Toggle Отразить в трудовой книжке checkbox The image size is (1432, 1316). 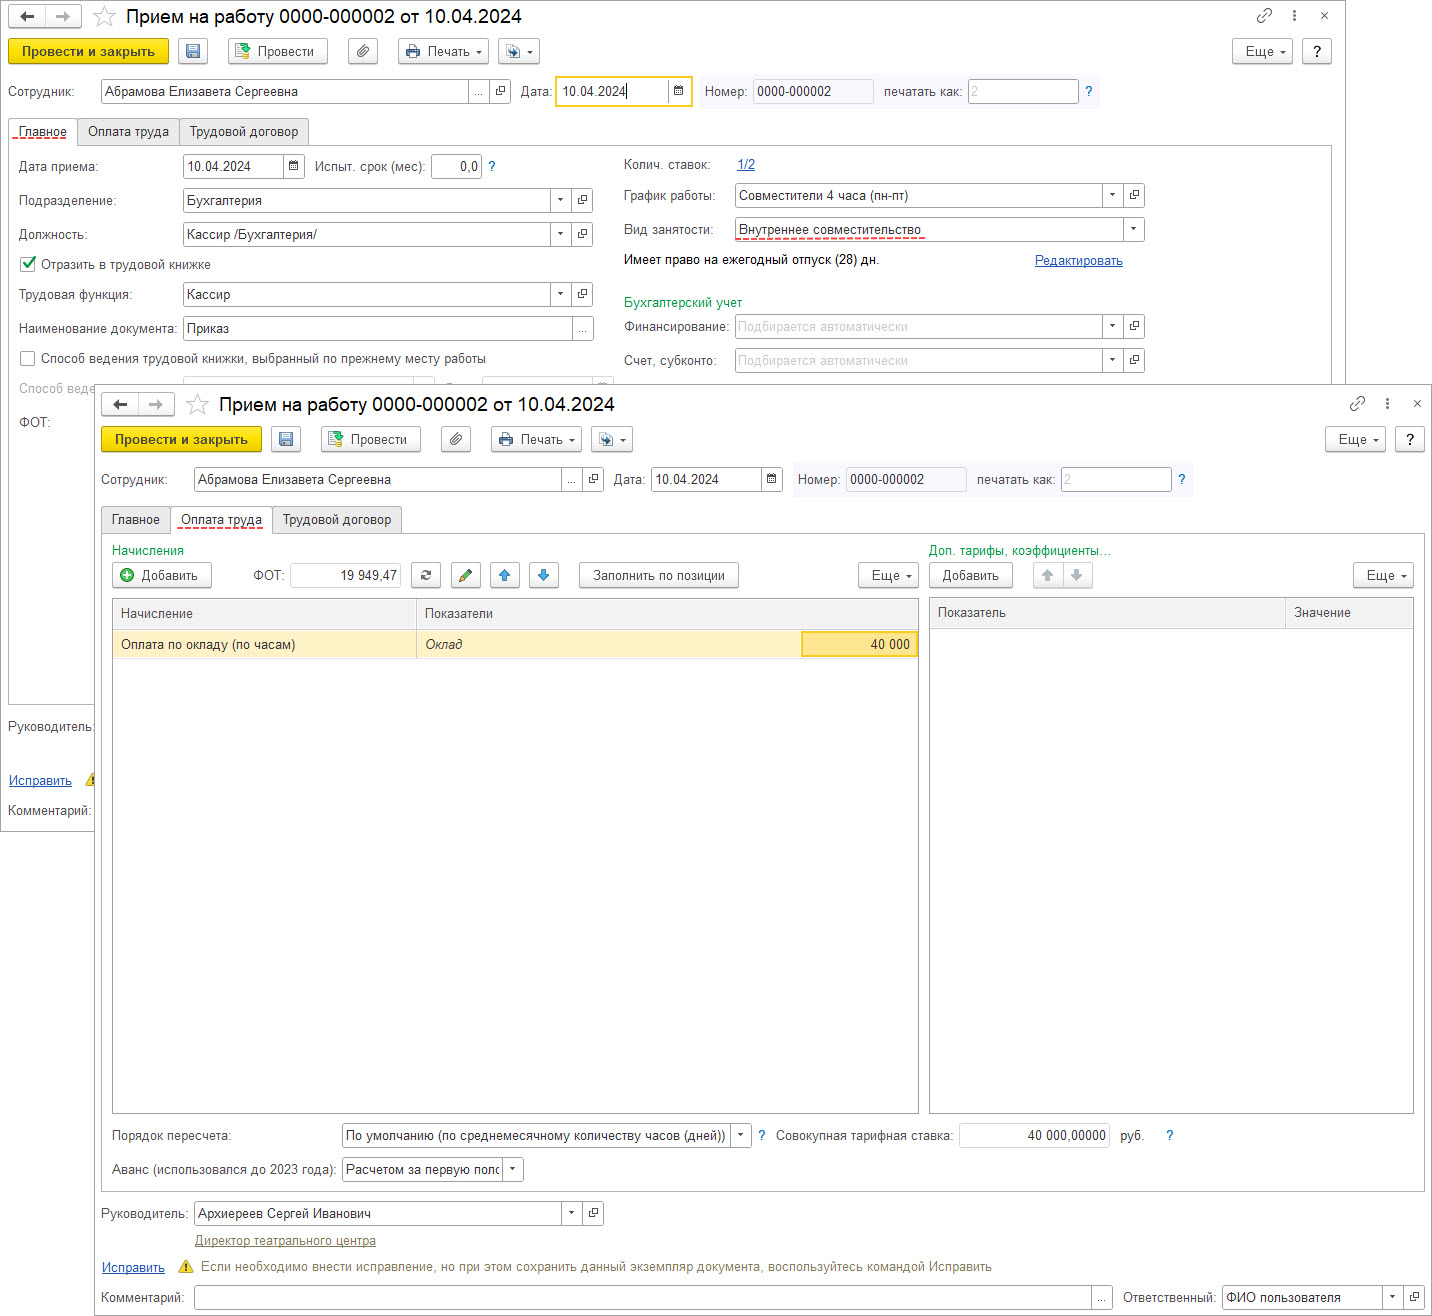click(28, 264)
